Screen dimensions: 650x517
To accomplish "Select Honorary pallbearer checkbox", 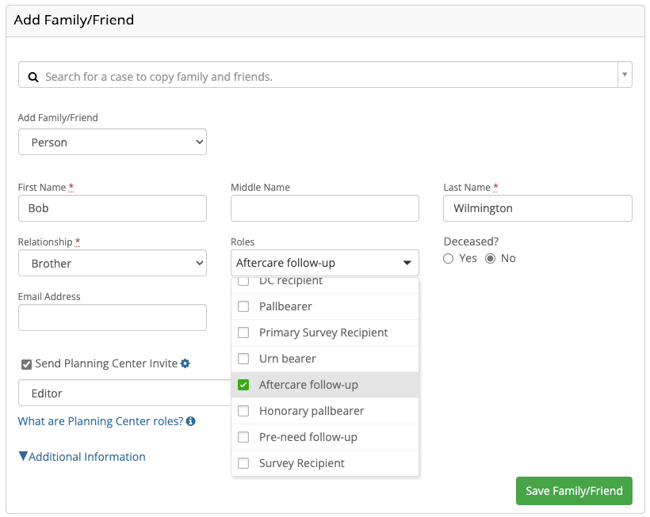I will [243, 411].
